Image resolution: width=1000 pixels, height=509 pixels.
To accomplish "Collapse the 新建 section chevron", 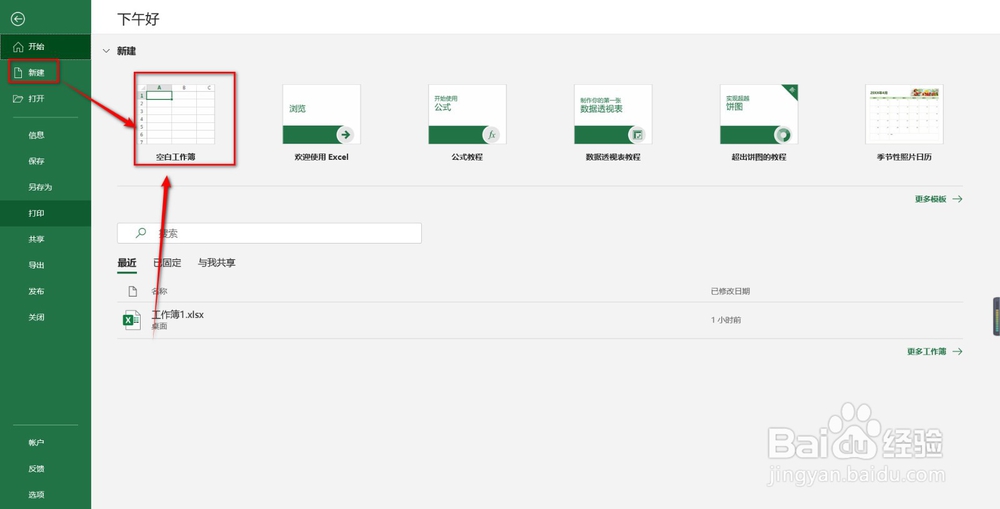I will pos(107,51).
